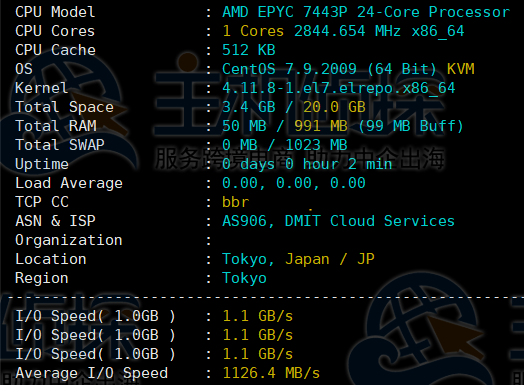This screenshot has width=524, height=385.
Task: Select the third I/O Speed 1.1 GB/s result
Action: coord(258,354)
